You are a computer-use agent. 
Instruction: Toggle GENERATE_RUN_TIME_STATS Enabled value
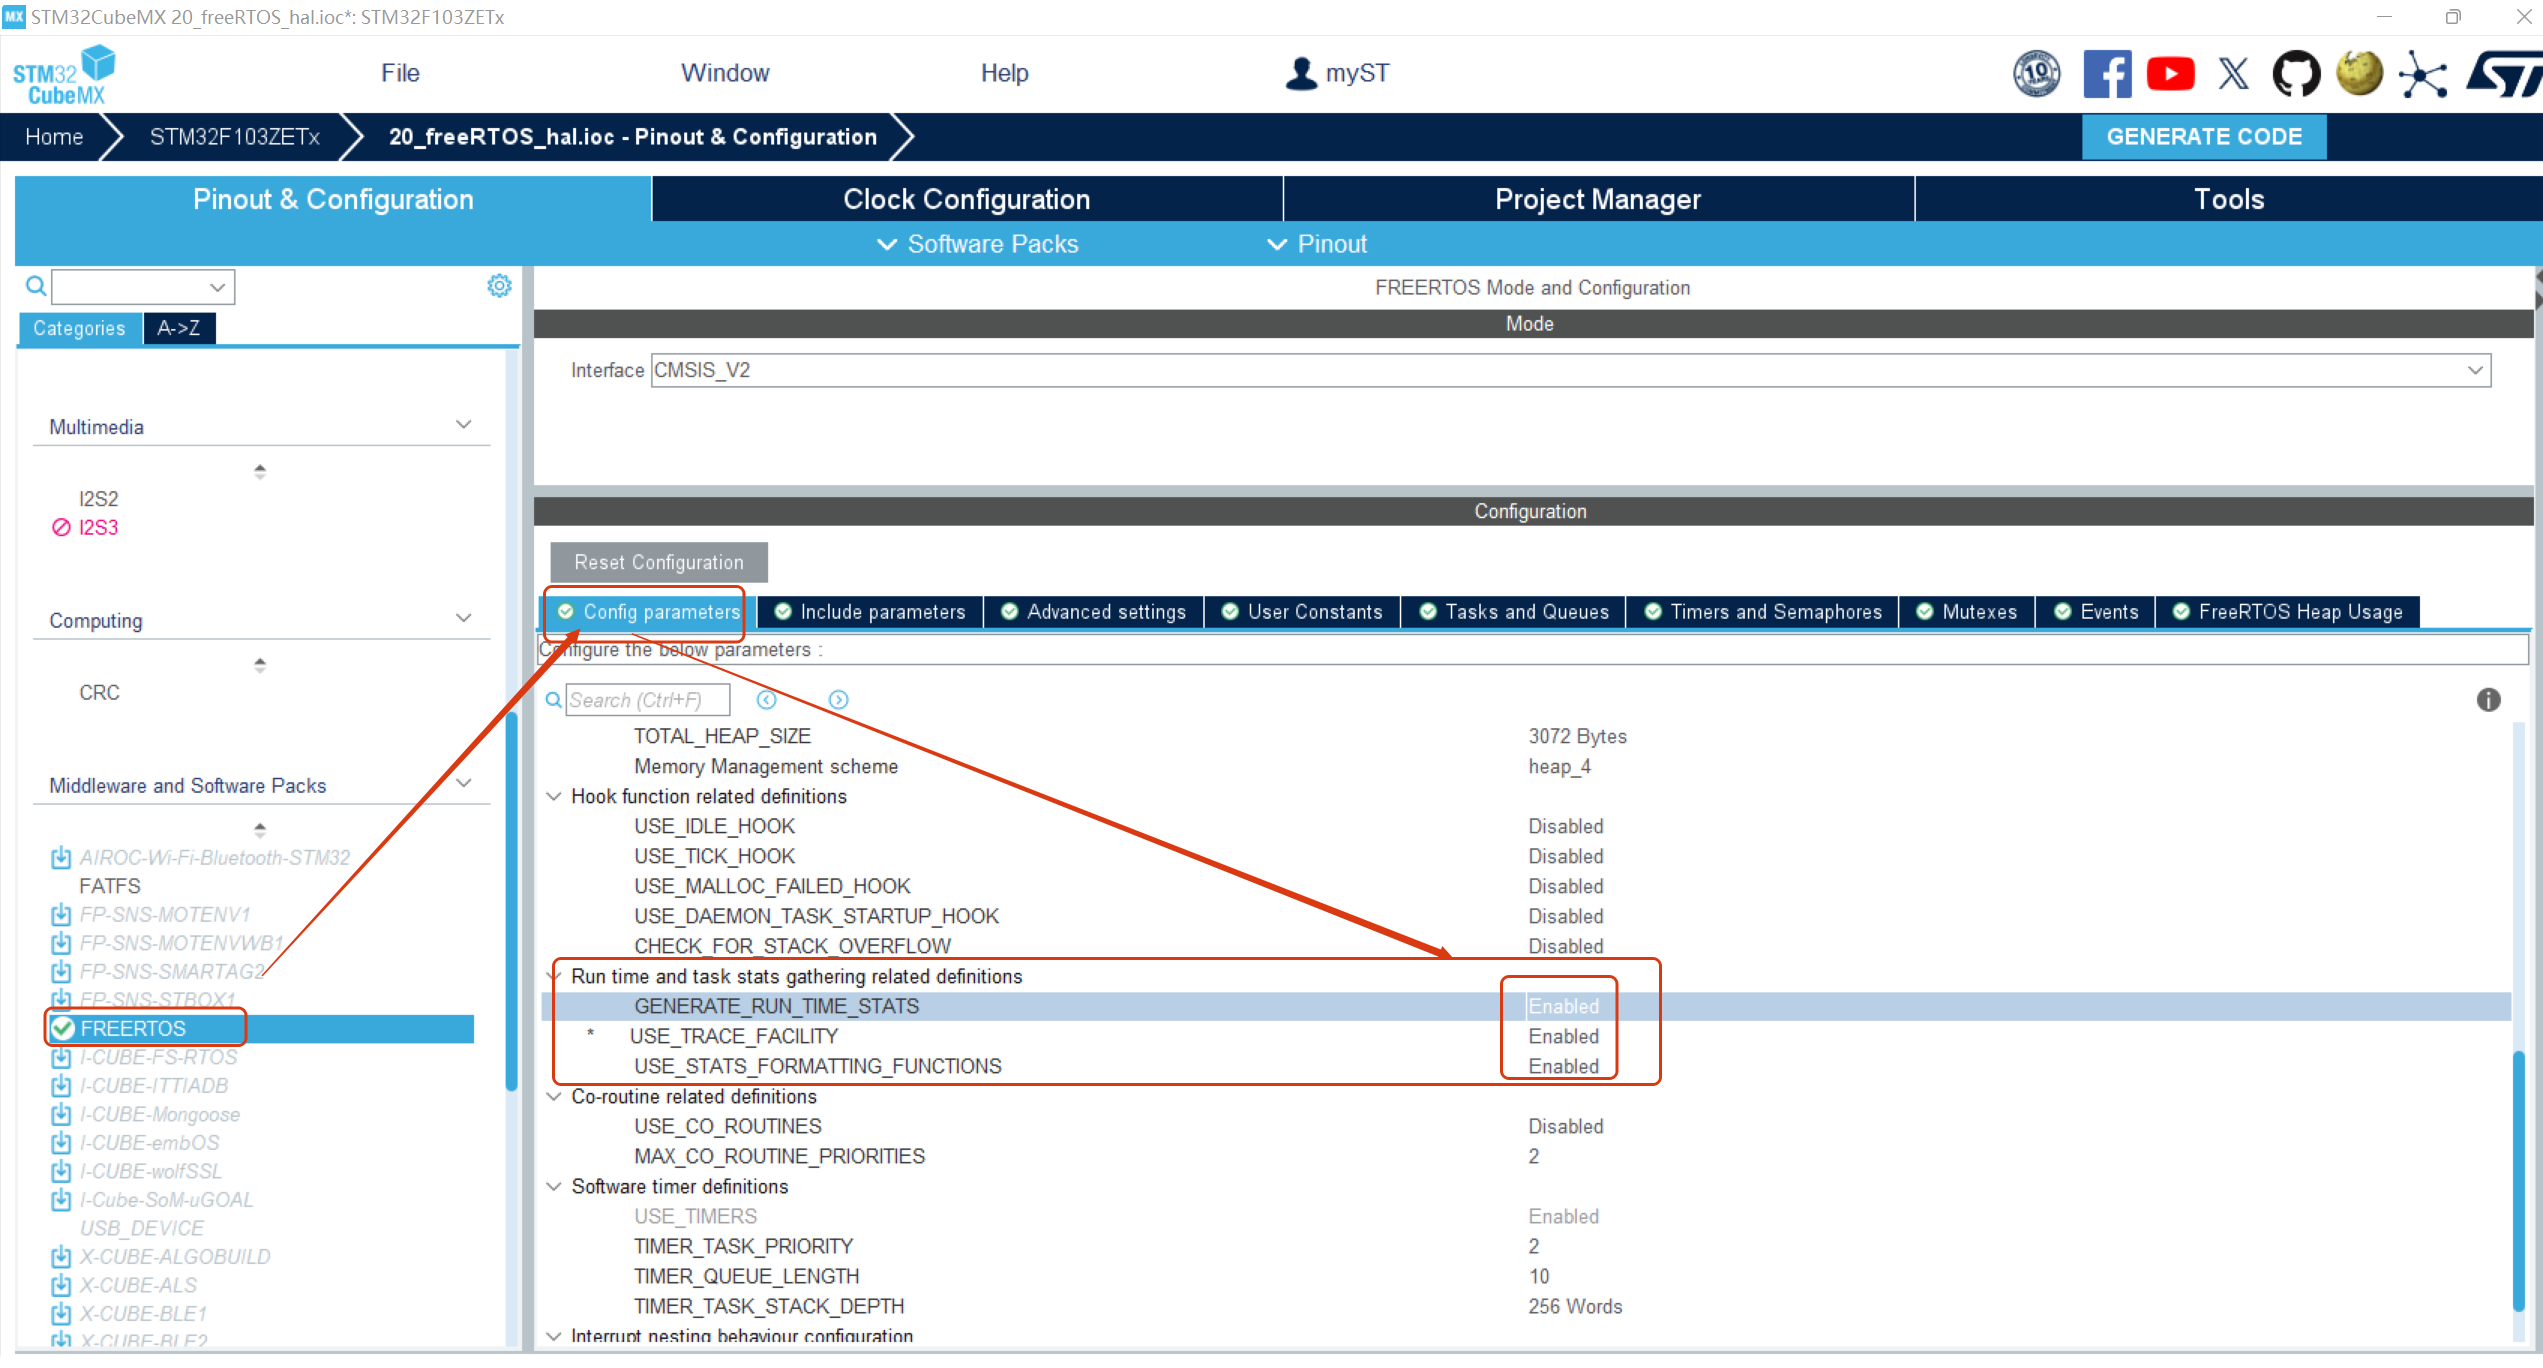tap(1563, 1006)
